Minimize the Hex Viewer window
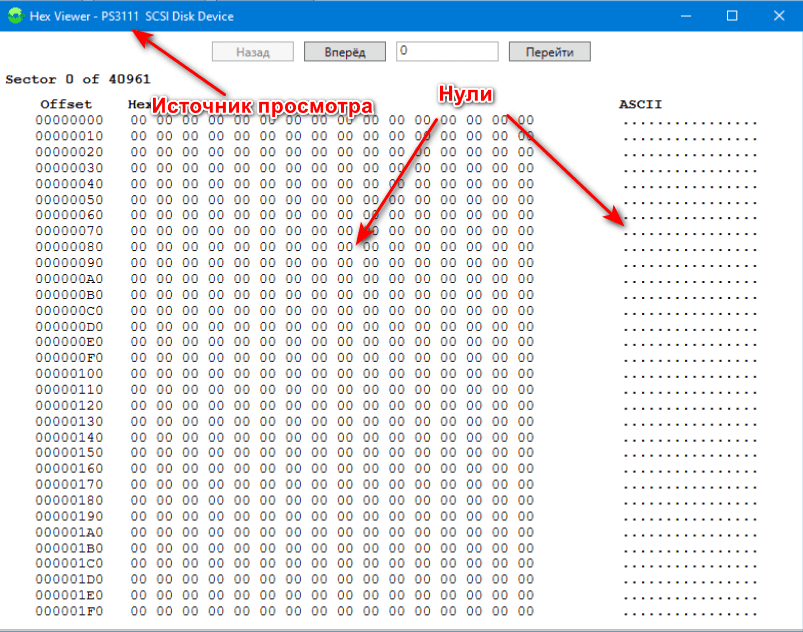The height and width of the screenshot is (632, 803). (x=685, y=16)
